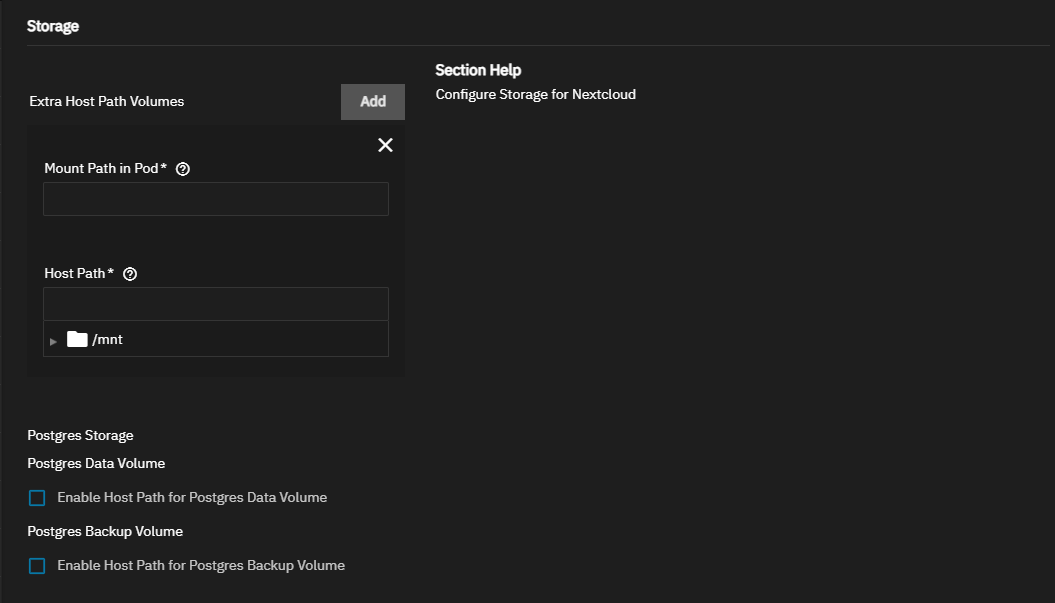1055x603 pixels.
Task: Click the Extra Host Path Volumes label
Action: coord(106,102)
